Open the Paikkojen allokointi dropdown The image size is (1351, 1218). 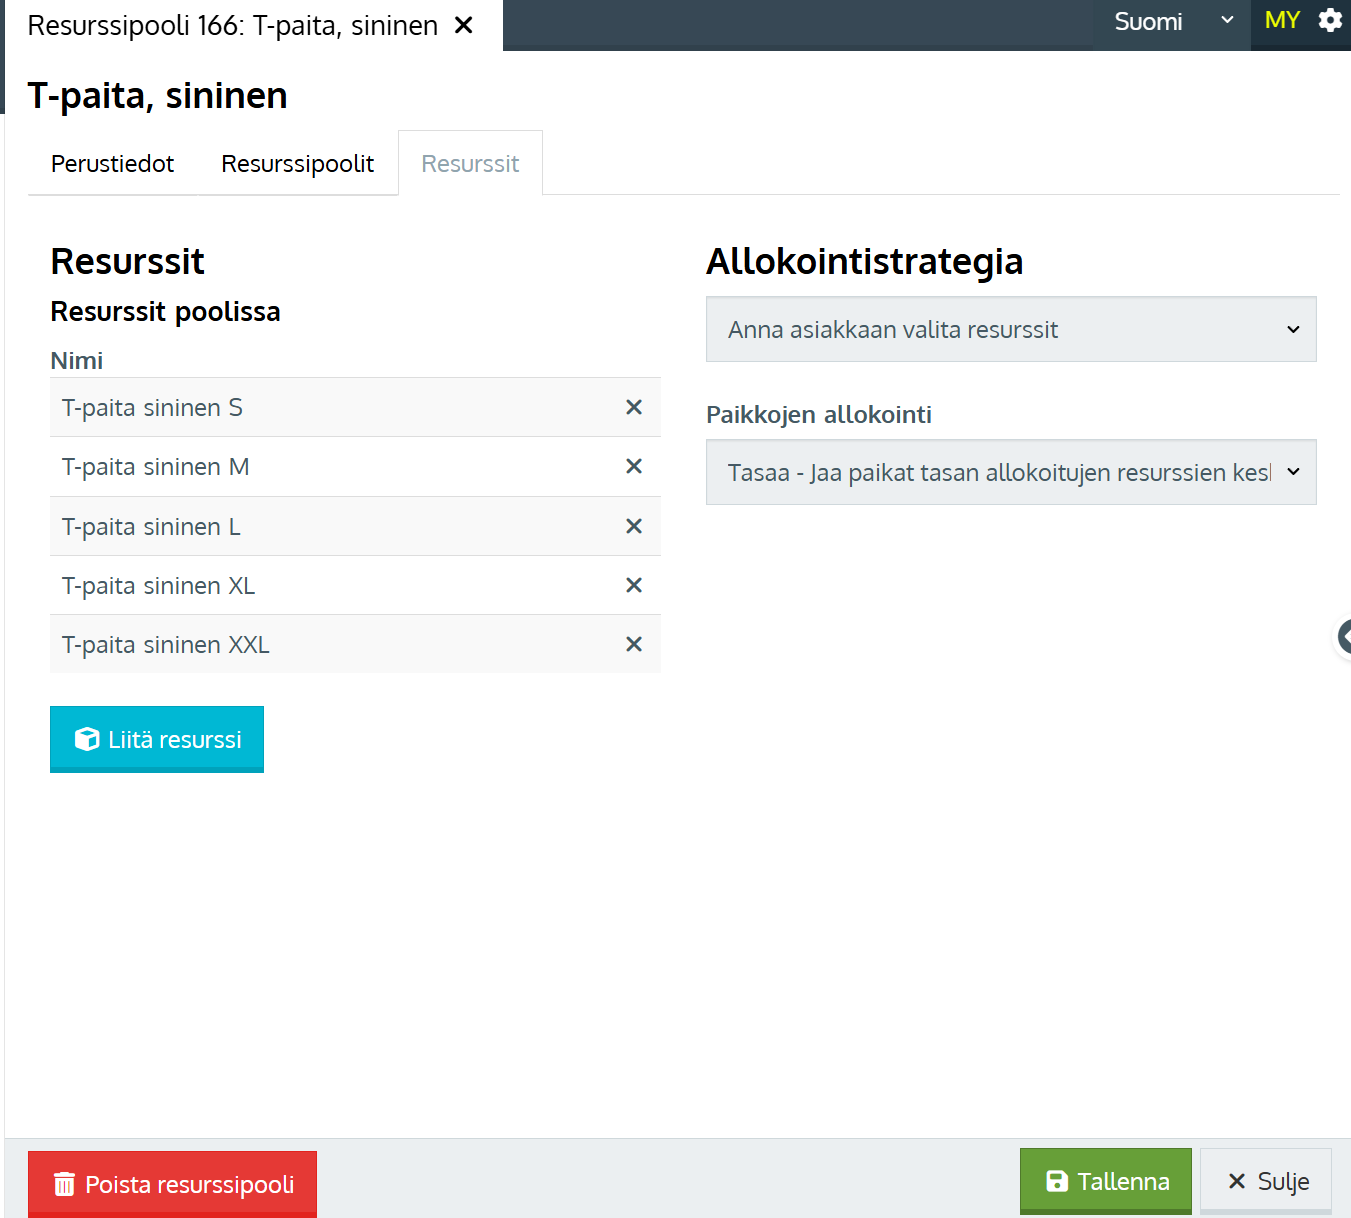click(1010, 472)
